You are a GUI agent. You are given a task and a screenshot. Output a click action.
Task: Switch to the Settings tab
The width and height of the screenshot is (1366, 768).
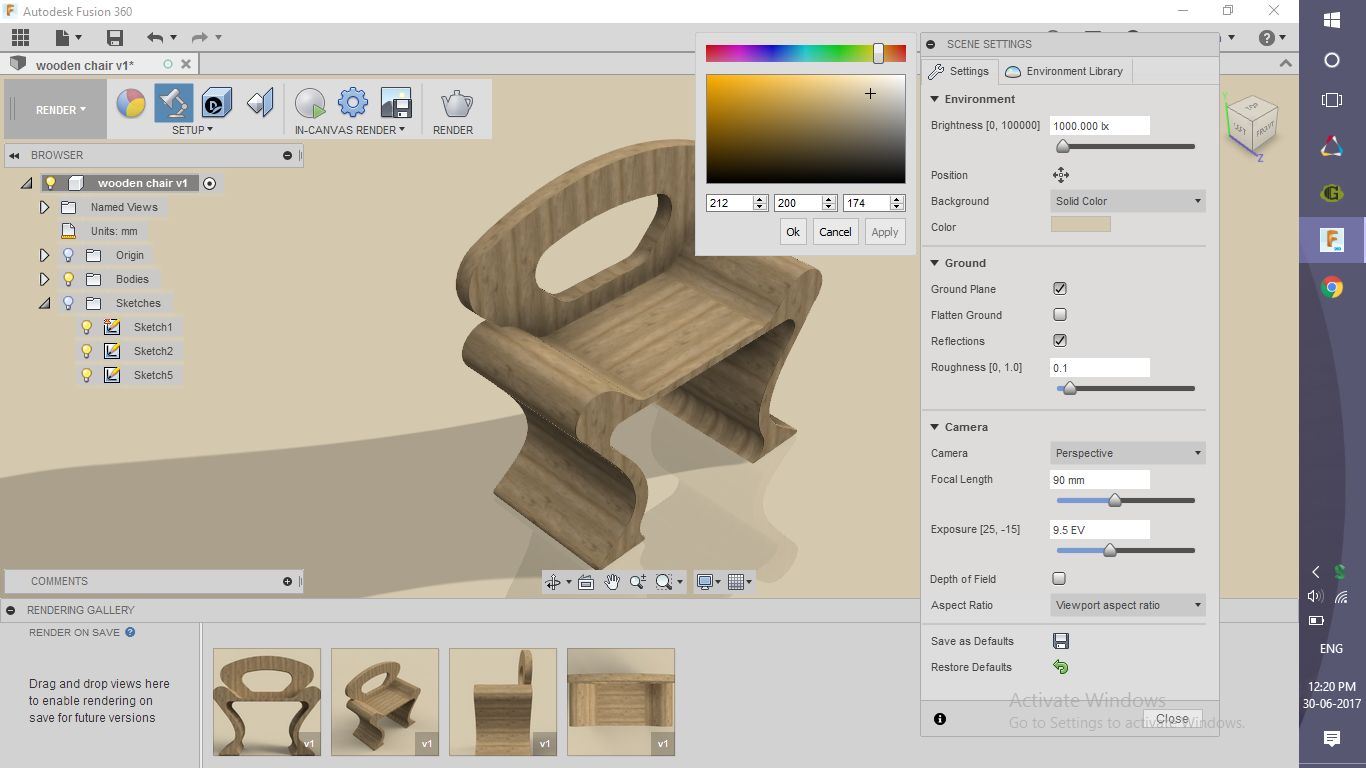pos(959,71)
